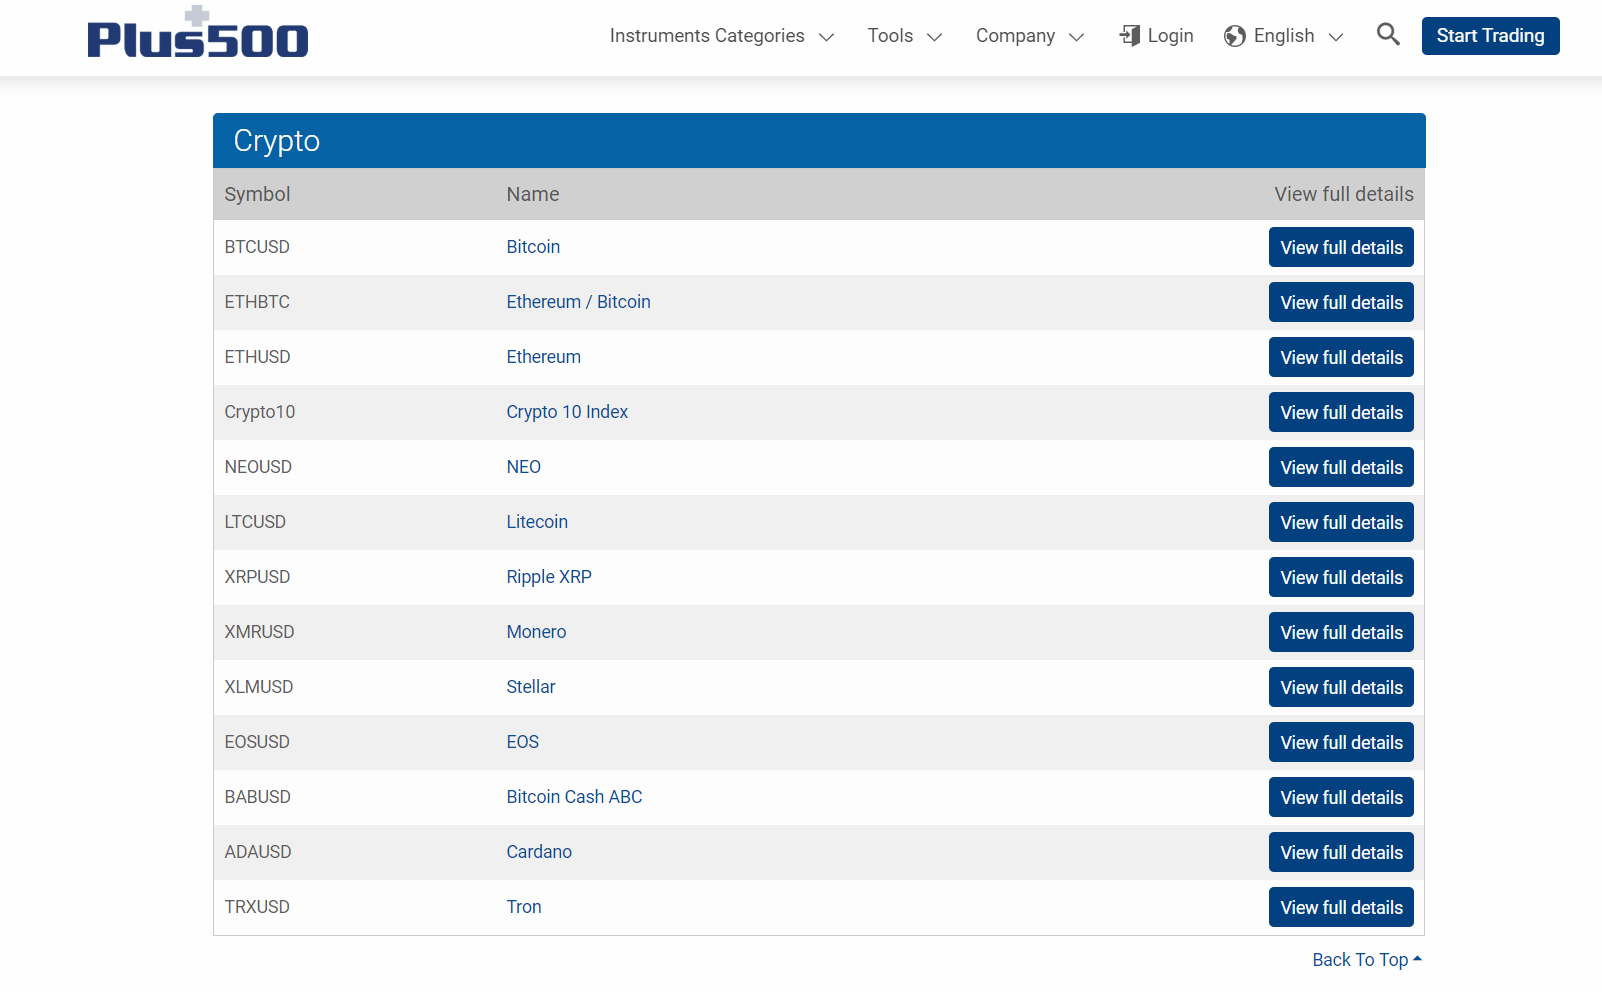Click the XLMUSD symbol text
The width and height of the screenshot is (1602, 992).
coord(259,687)
